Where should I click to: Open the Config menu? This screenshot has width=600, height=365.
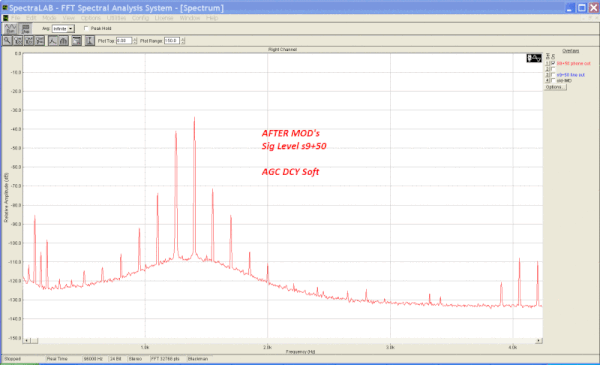click(140, 18)
